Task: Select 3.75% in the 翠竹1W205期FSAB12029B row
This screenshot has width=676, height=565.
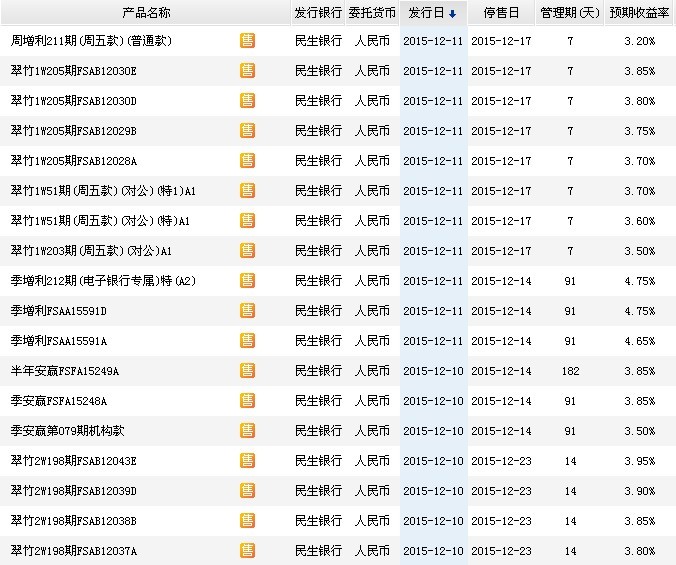Action: (x=639, y=131)
